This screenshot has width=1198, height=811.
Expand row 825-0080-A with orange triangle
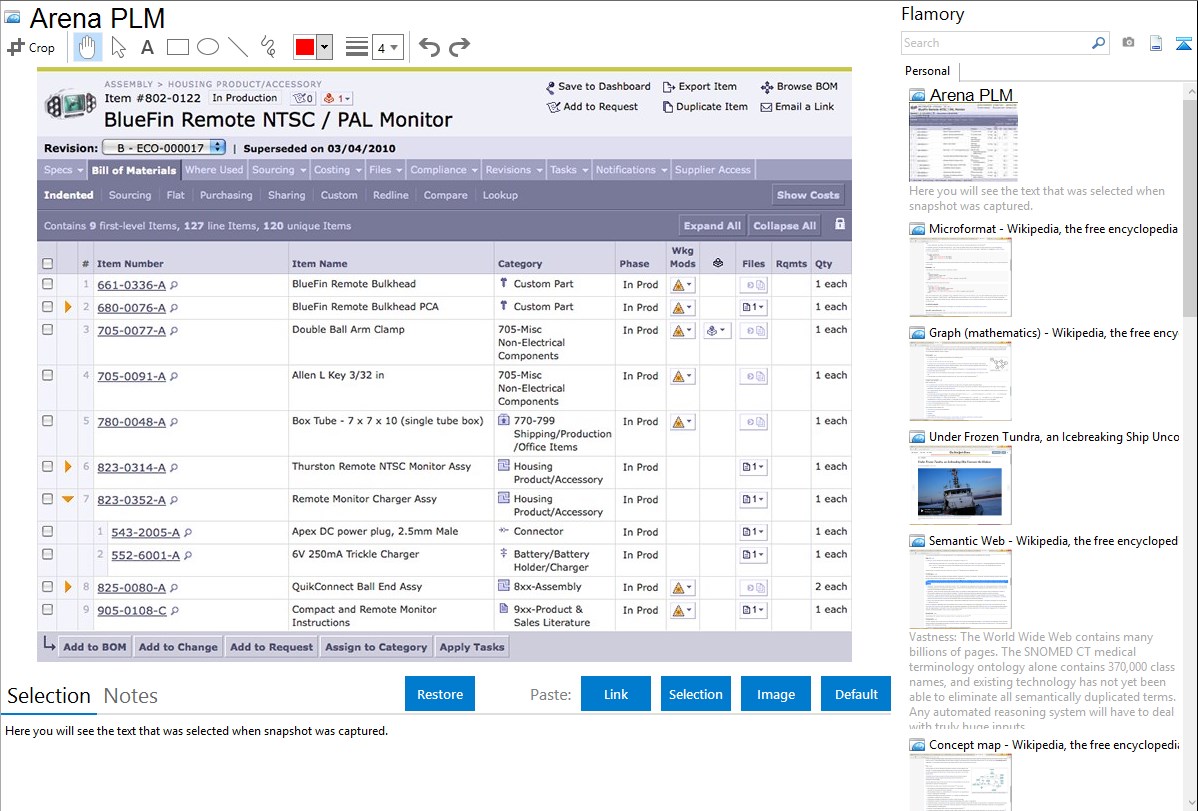68,586
